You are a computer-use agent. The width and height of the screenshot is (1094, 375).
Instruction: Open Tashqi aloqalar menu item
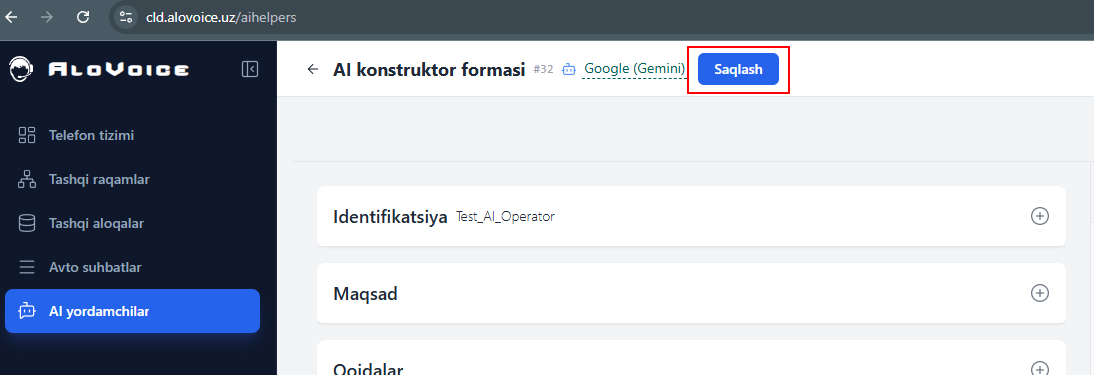pos(133,223)
